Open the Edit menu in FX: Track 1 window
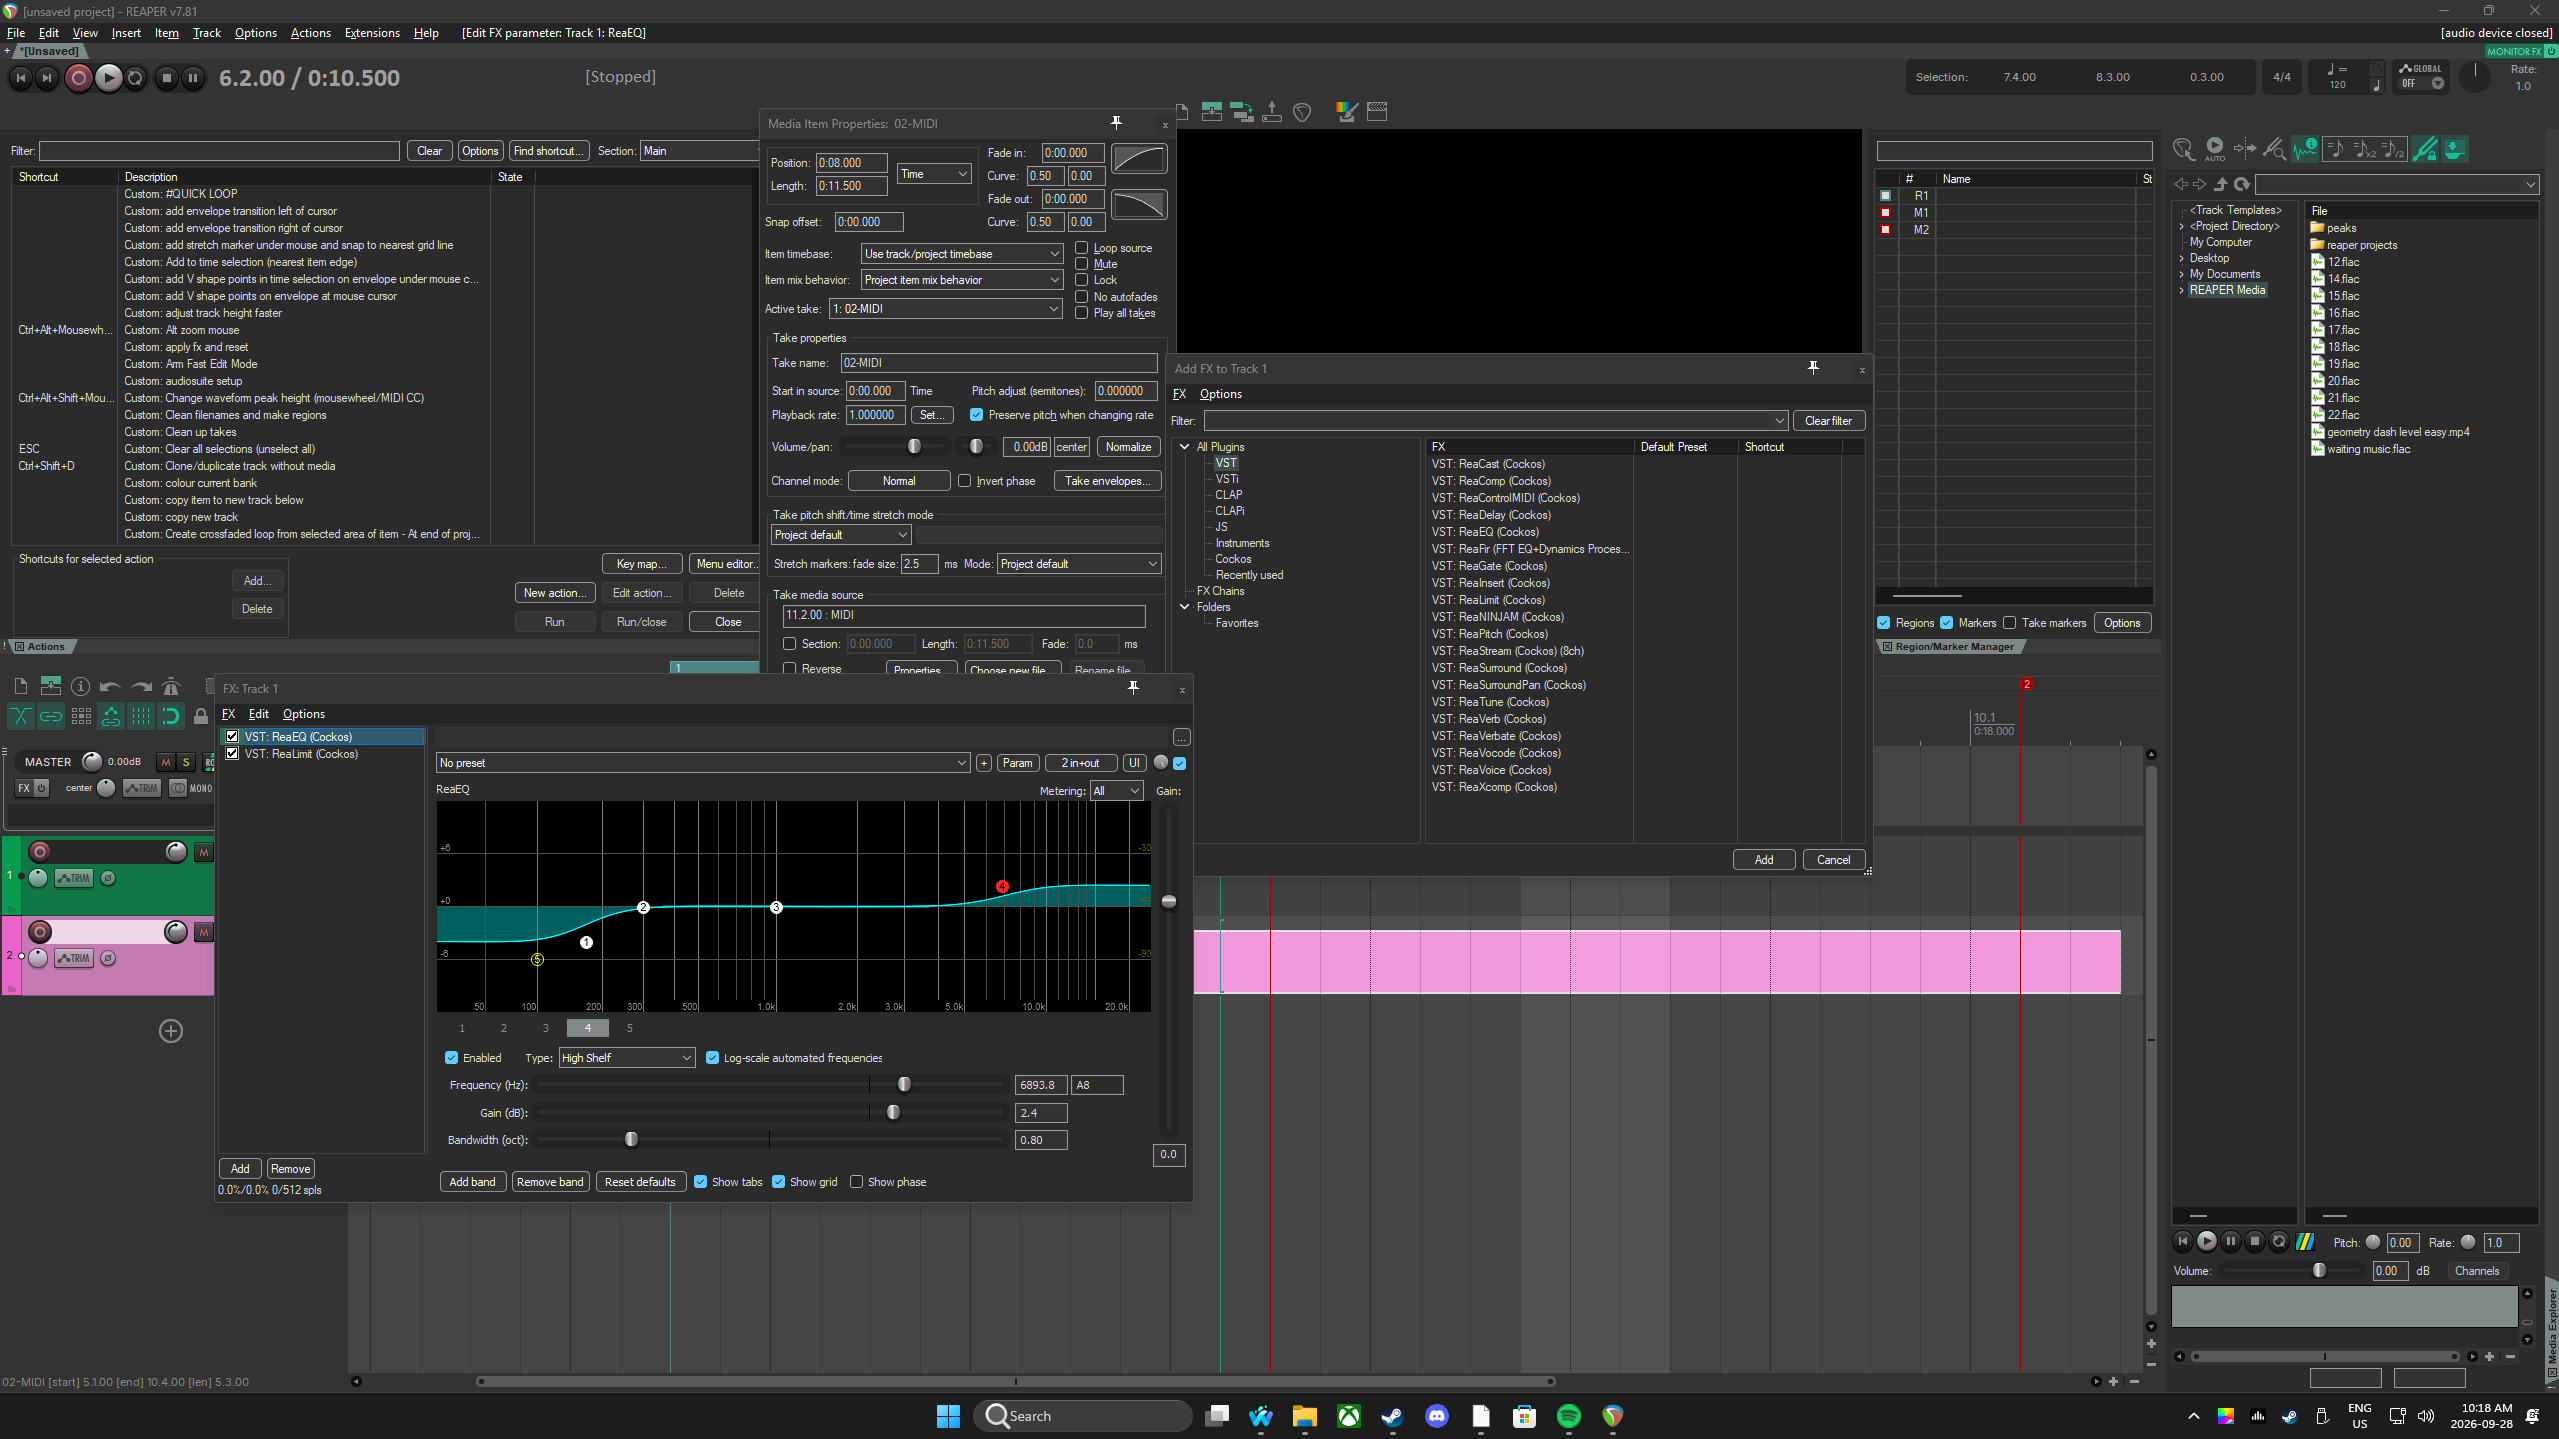2559x1439 pixels. pyautogui.click(x=258, y=714)
